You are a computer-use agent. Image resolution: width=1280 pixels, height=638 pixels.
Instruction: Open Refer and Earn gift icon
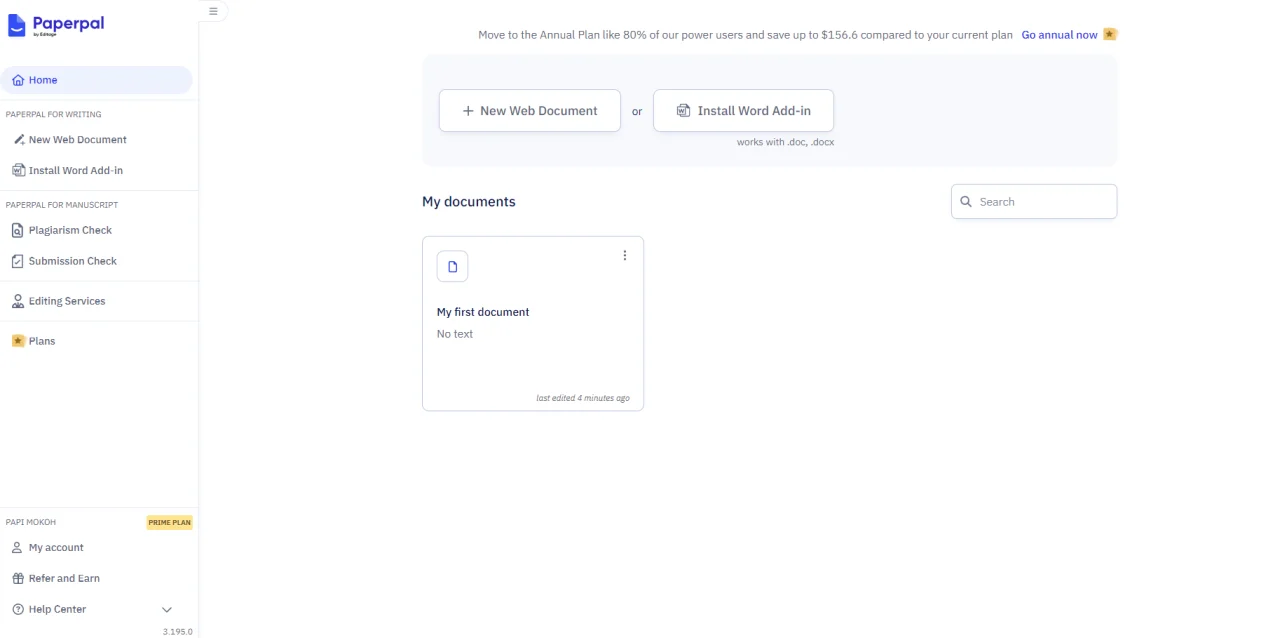tap(18, 578)
